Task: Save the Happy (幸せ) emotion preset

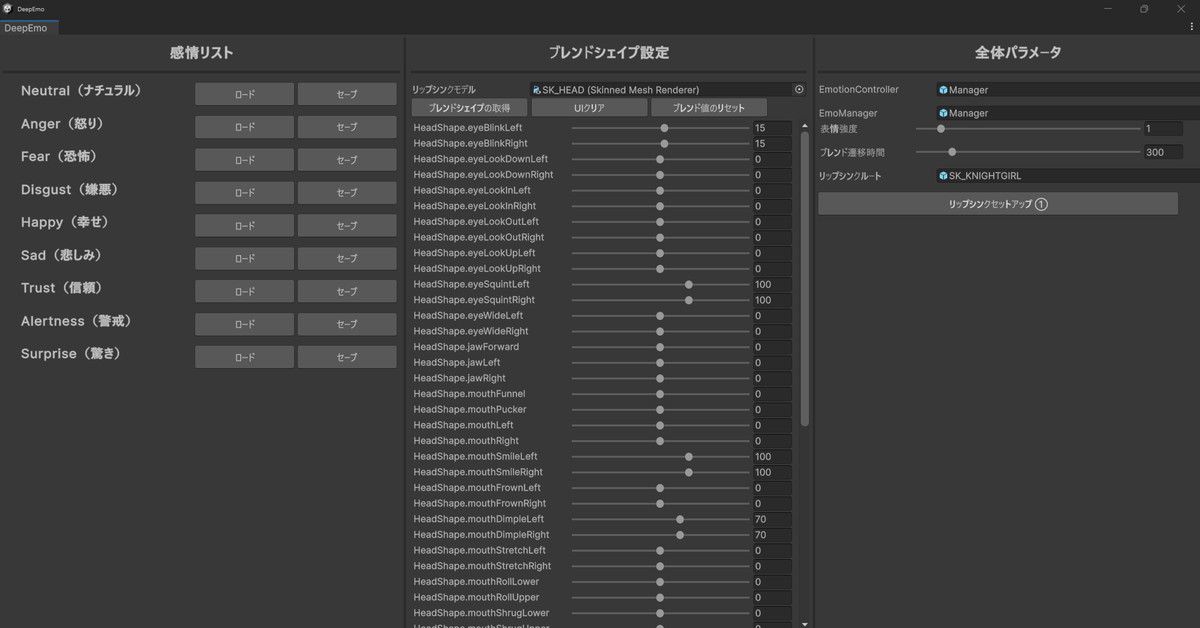Action: click(x=347, y=226)
